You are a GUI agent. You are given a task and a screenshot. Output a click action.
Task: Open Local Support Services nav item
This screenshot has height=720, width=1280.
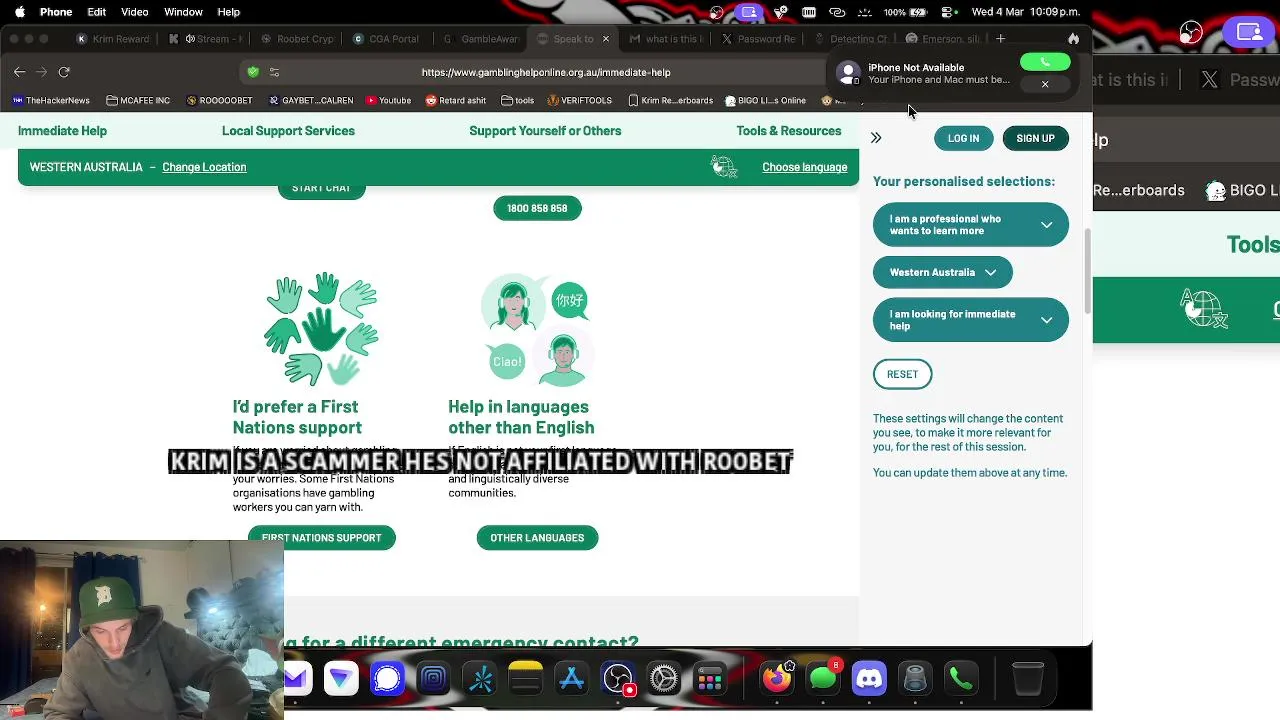coord(288,131)
